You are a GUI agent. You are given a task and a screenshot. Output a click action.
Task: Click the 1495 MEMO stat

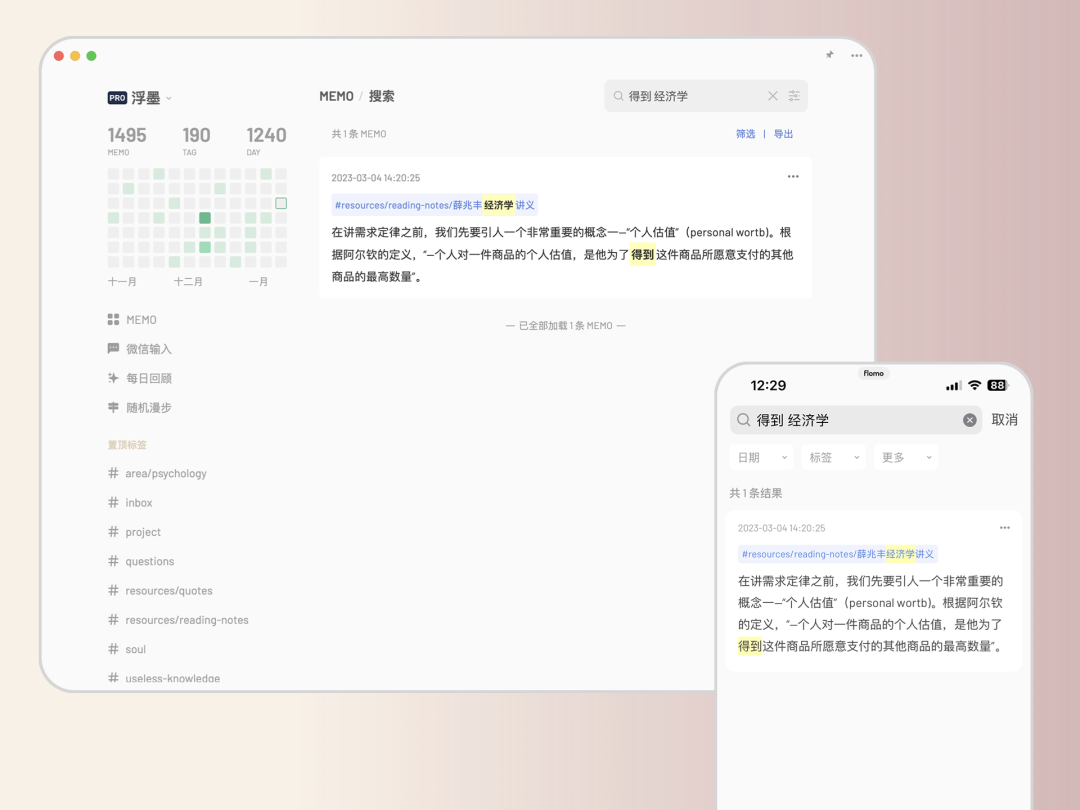tap(127, 141)
